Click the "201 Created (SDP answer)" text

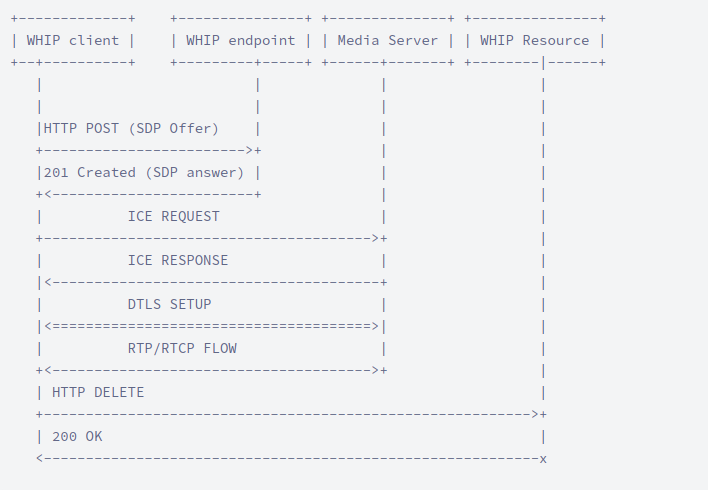pyautogui.click(x=144, y=172)
